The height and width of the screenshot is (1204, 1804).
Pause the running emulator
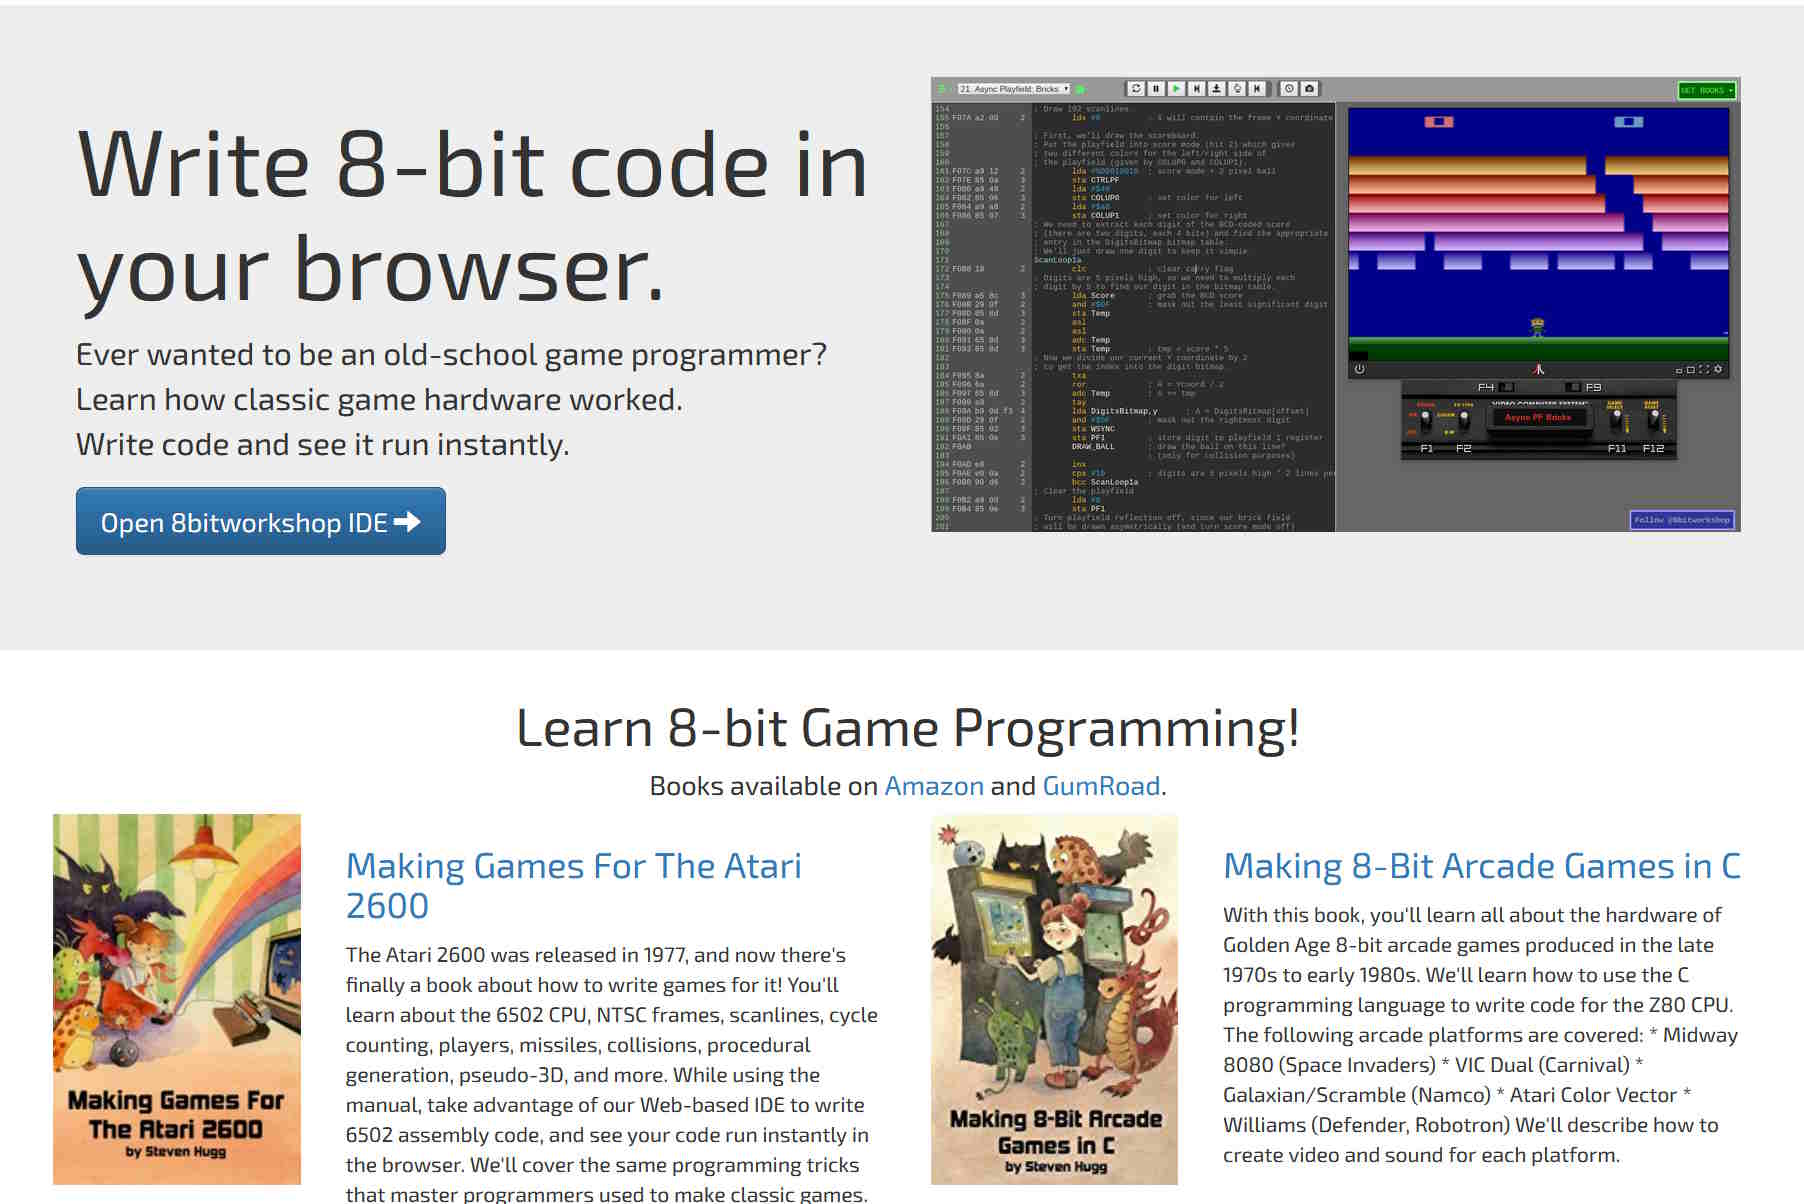click(1155, 88)
